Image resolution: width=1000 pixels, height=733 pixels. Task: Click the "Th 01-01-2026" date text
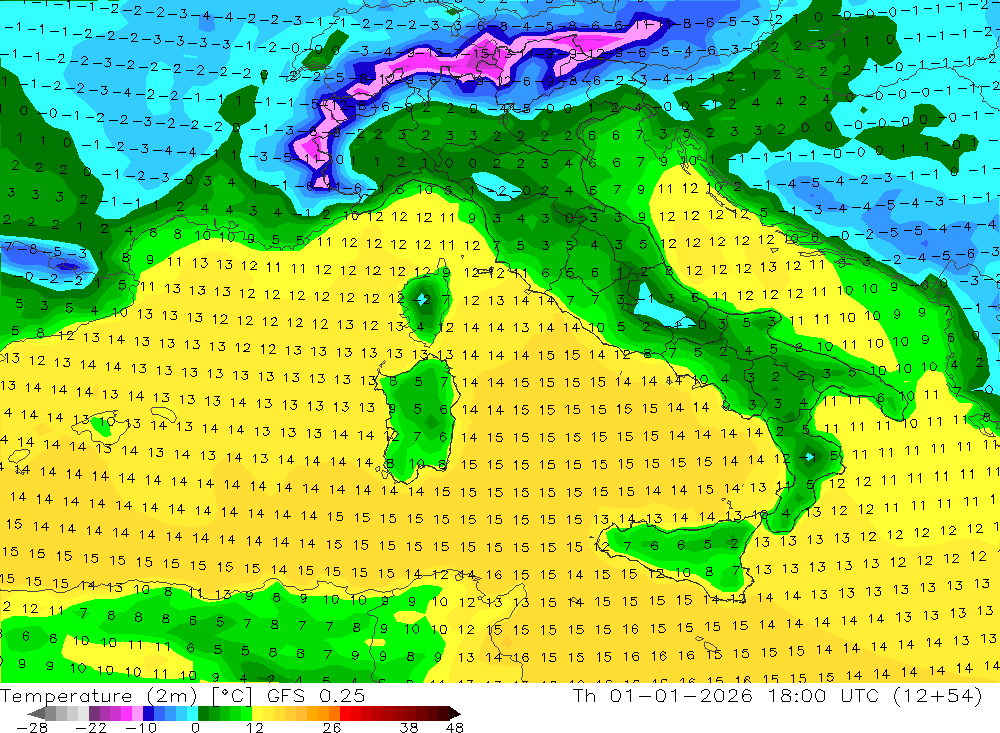pyautogui.click(x=662, y=695)
